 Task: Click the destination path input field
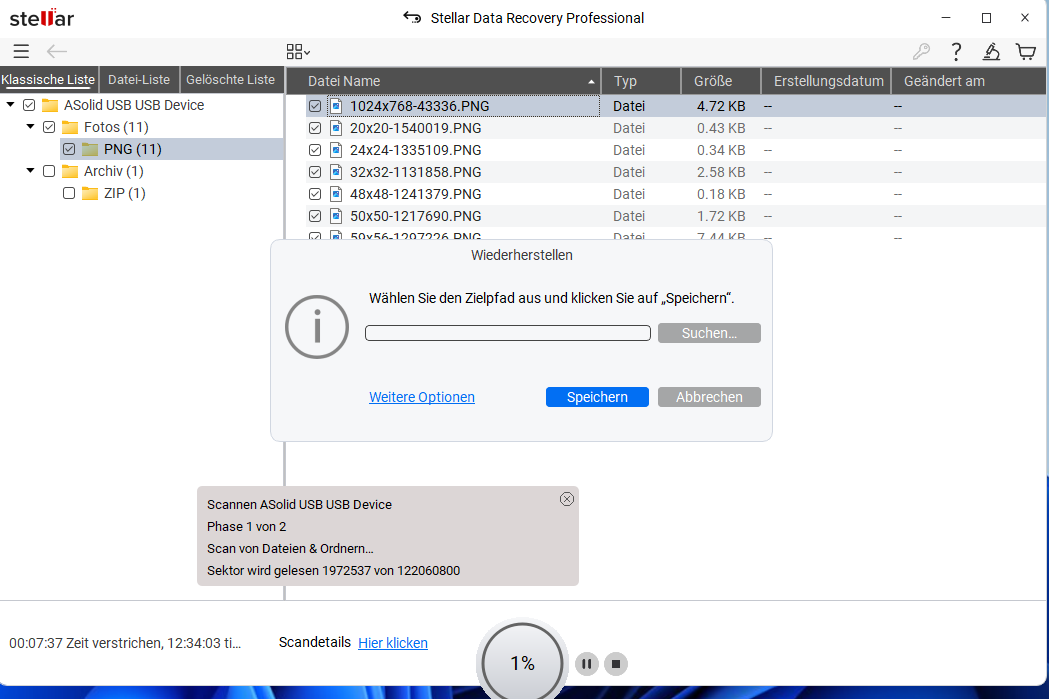tap(507, 333)
